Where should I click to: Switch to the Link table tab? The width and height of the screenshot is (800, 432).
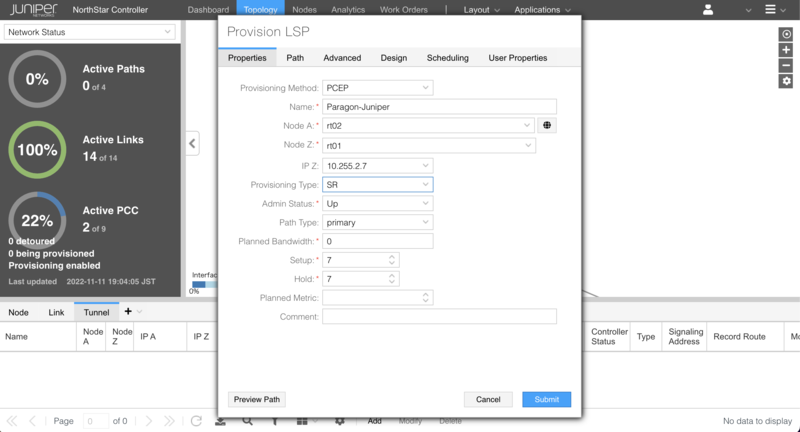pyautogui.click(x=56, y=312)
